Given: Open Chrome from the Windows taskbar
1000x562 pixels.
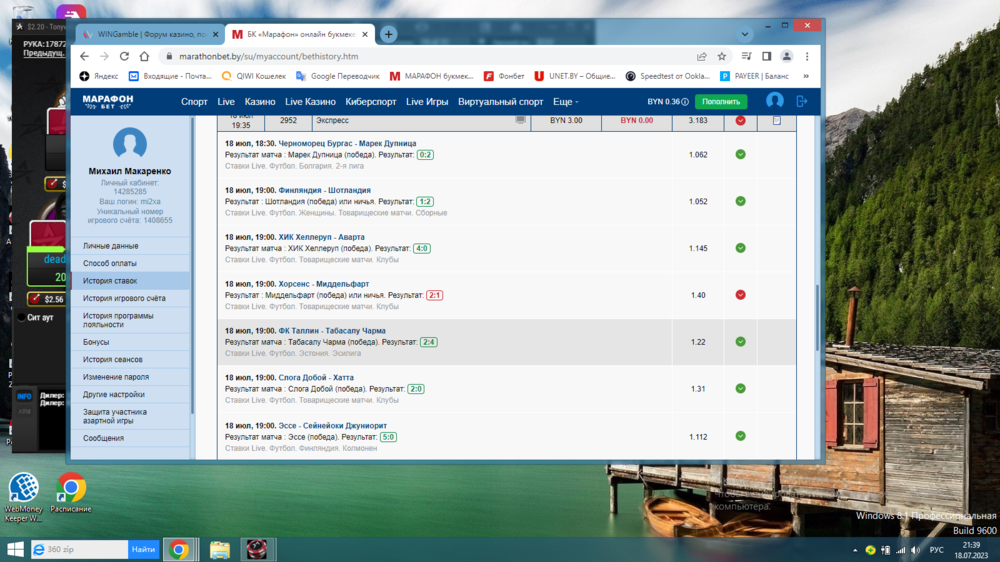Looking at the screenshot, I should (x=179, y=549).
